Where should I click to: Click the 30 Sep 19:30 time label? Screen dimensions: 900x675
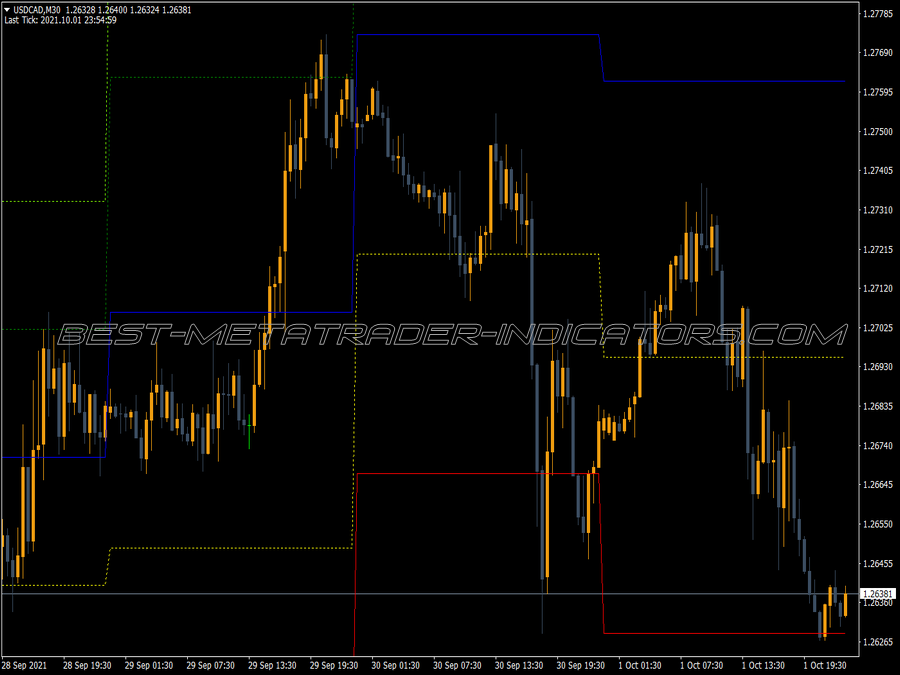(580, 665)
